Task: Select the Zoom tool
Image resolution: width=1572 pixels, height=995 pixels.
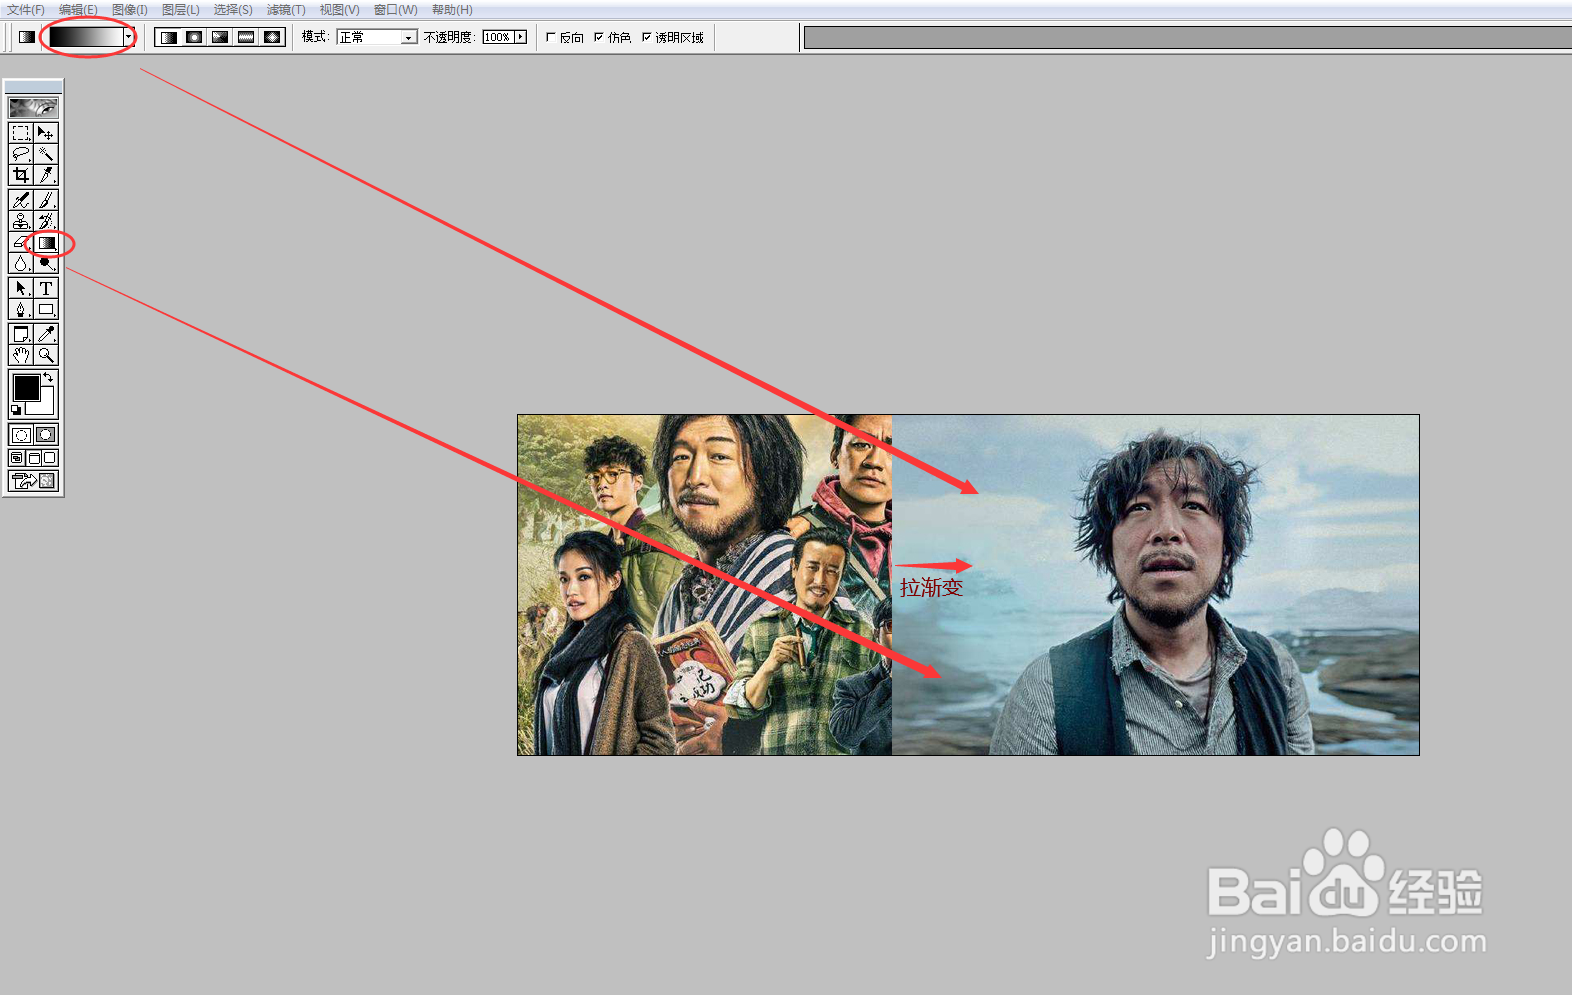Action: click(46, 355)
